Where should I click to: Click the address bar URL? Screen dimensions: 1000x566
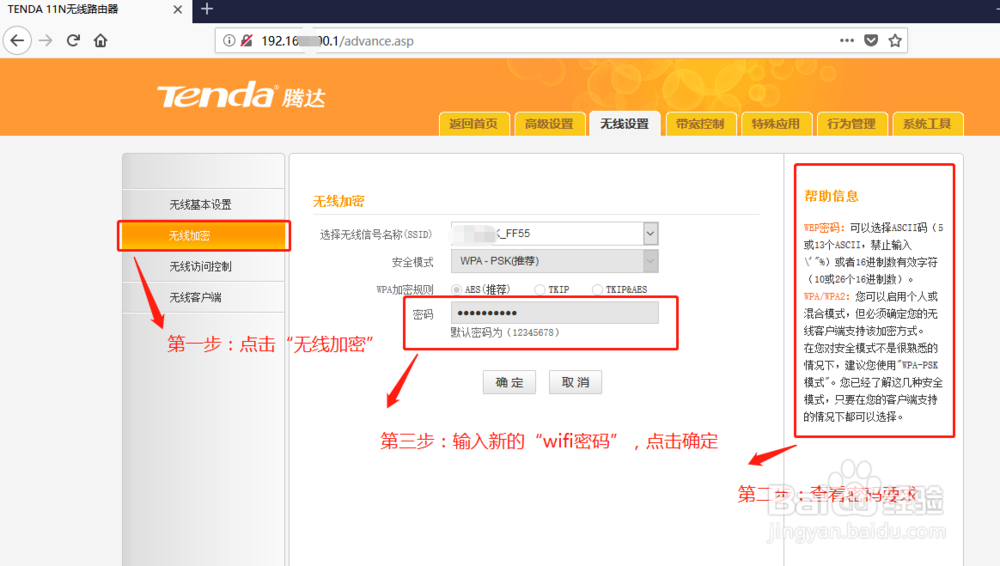(x=337, y=41)
